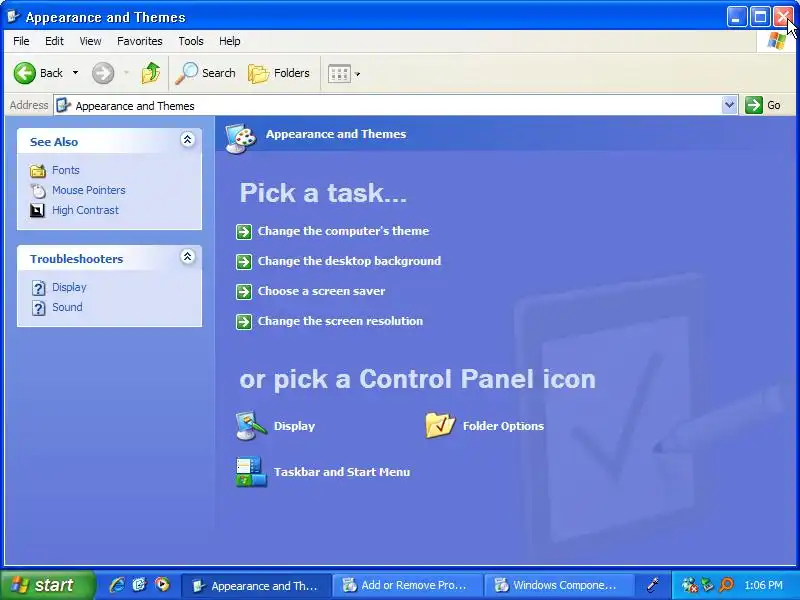Open the File menu

click(x=21, y=41)
